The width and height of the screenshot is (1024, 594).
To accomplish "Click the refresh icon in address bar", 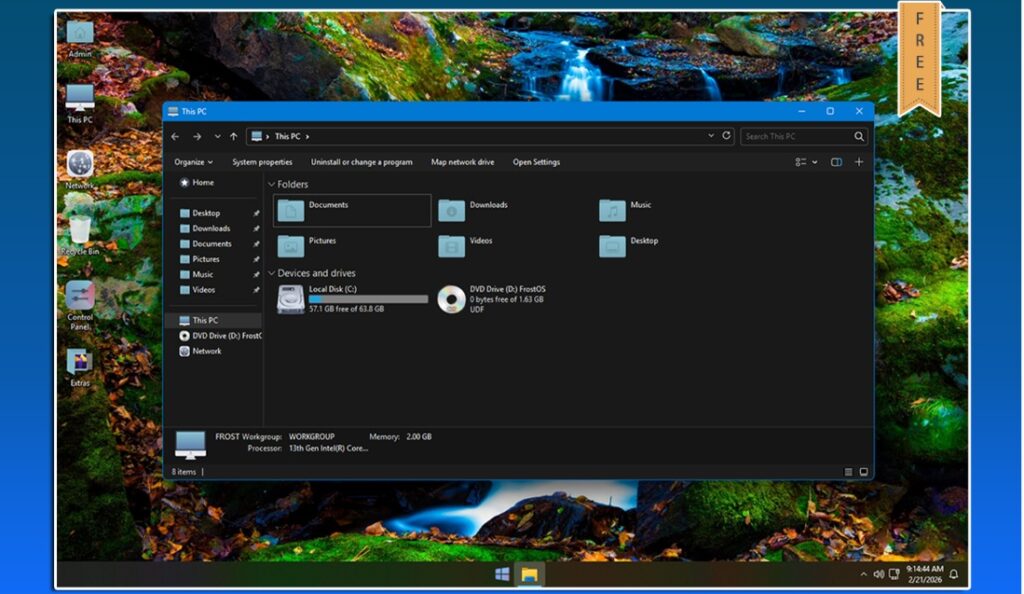I will tap(727, 136).
